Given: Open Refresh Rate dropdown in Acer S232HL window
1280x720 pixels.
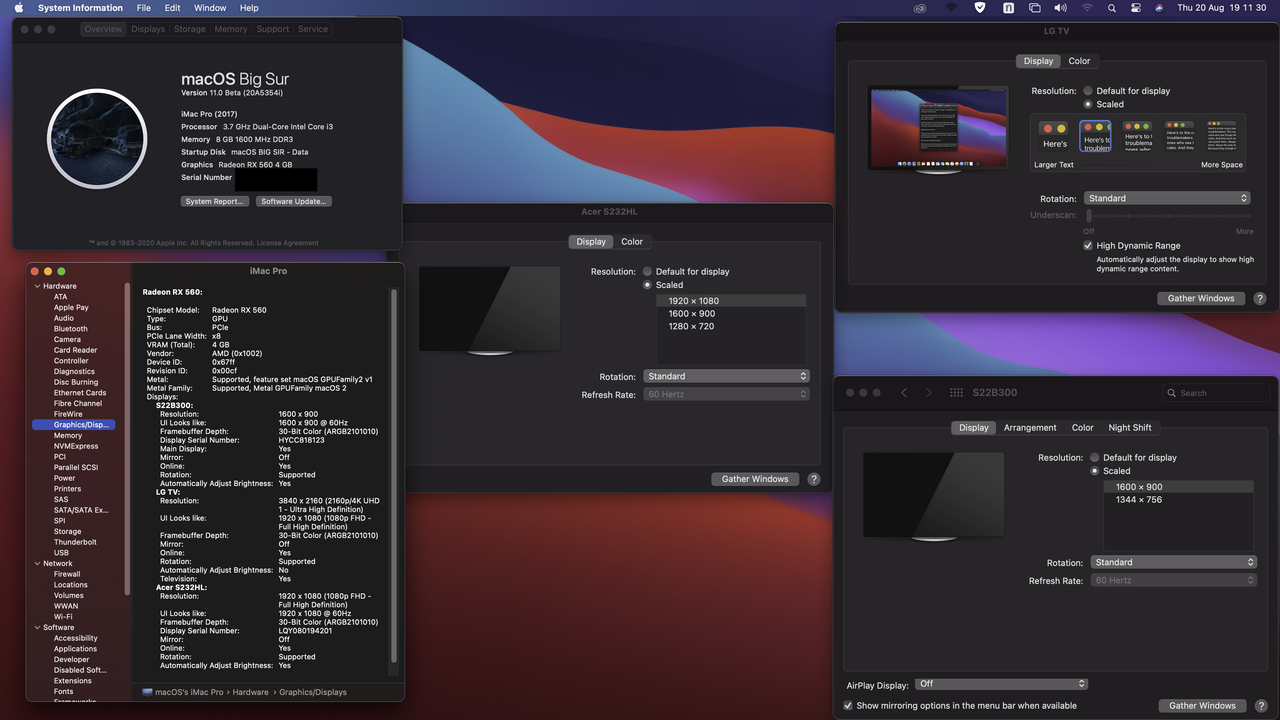Looking at the screenshot, I should pos(726,394).
